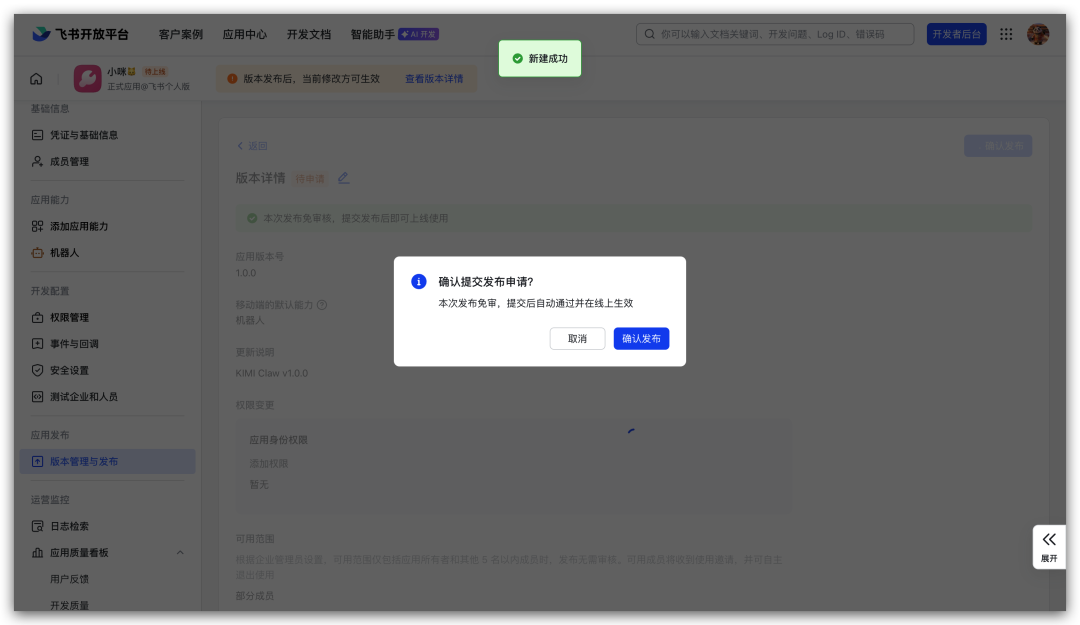The height and width of the screenshot is (625, 1080).
Task: Click the 小咪 app icon
Action: pos(87,79)
